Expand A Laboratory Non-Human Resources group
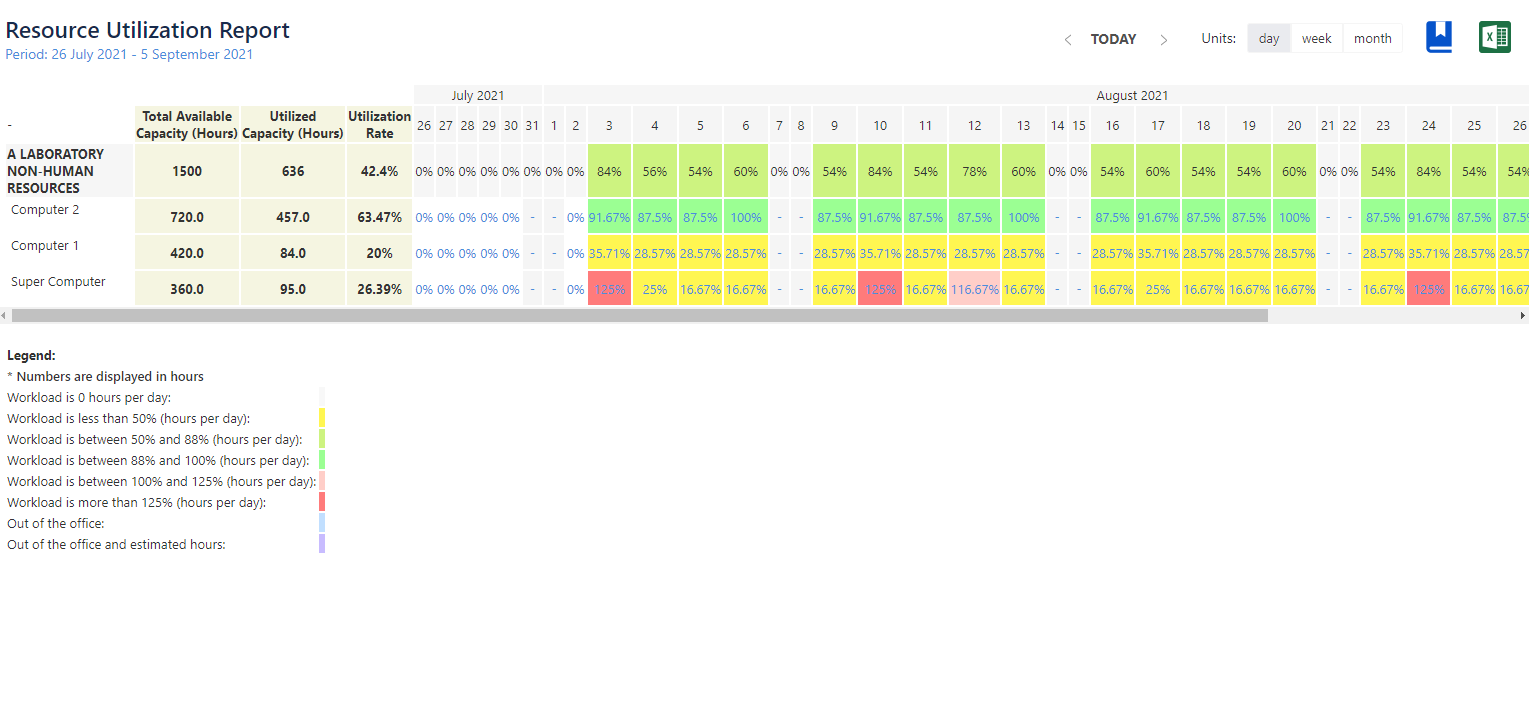Viewport: 1529px width, 701px height. coord(55,171)
